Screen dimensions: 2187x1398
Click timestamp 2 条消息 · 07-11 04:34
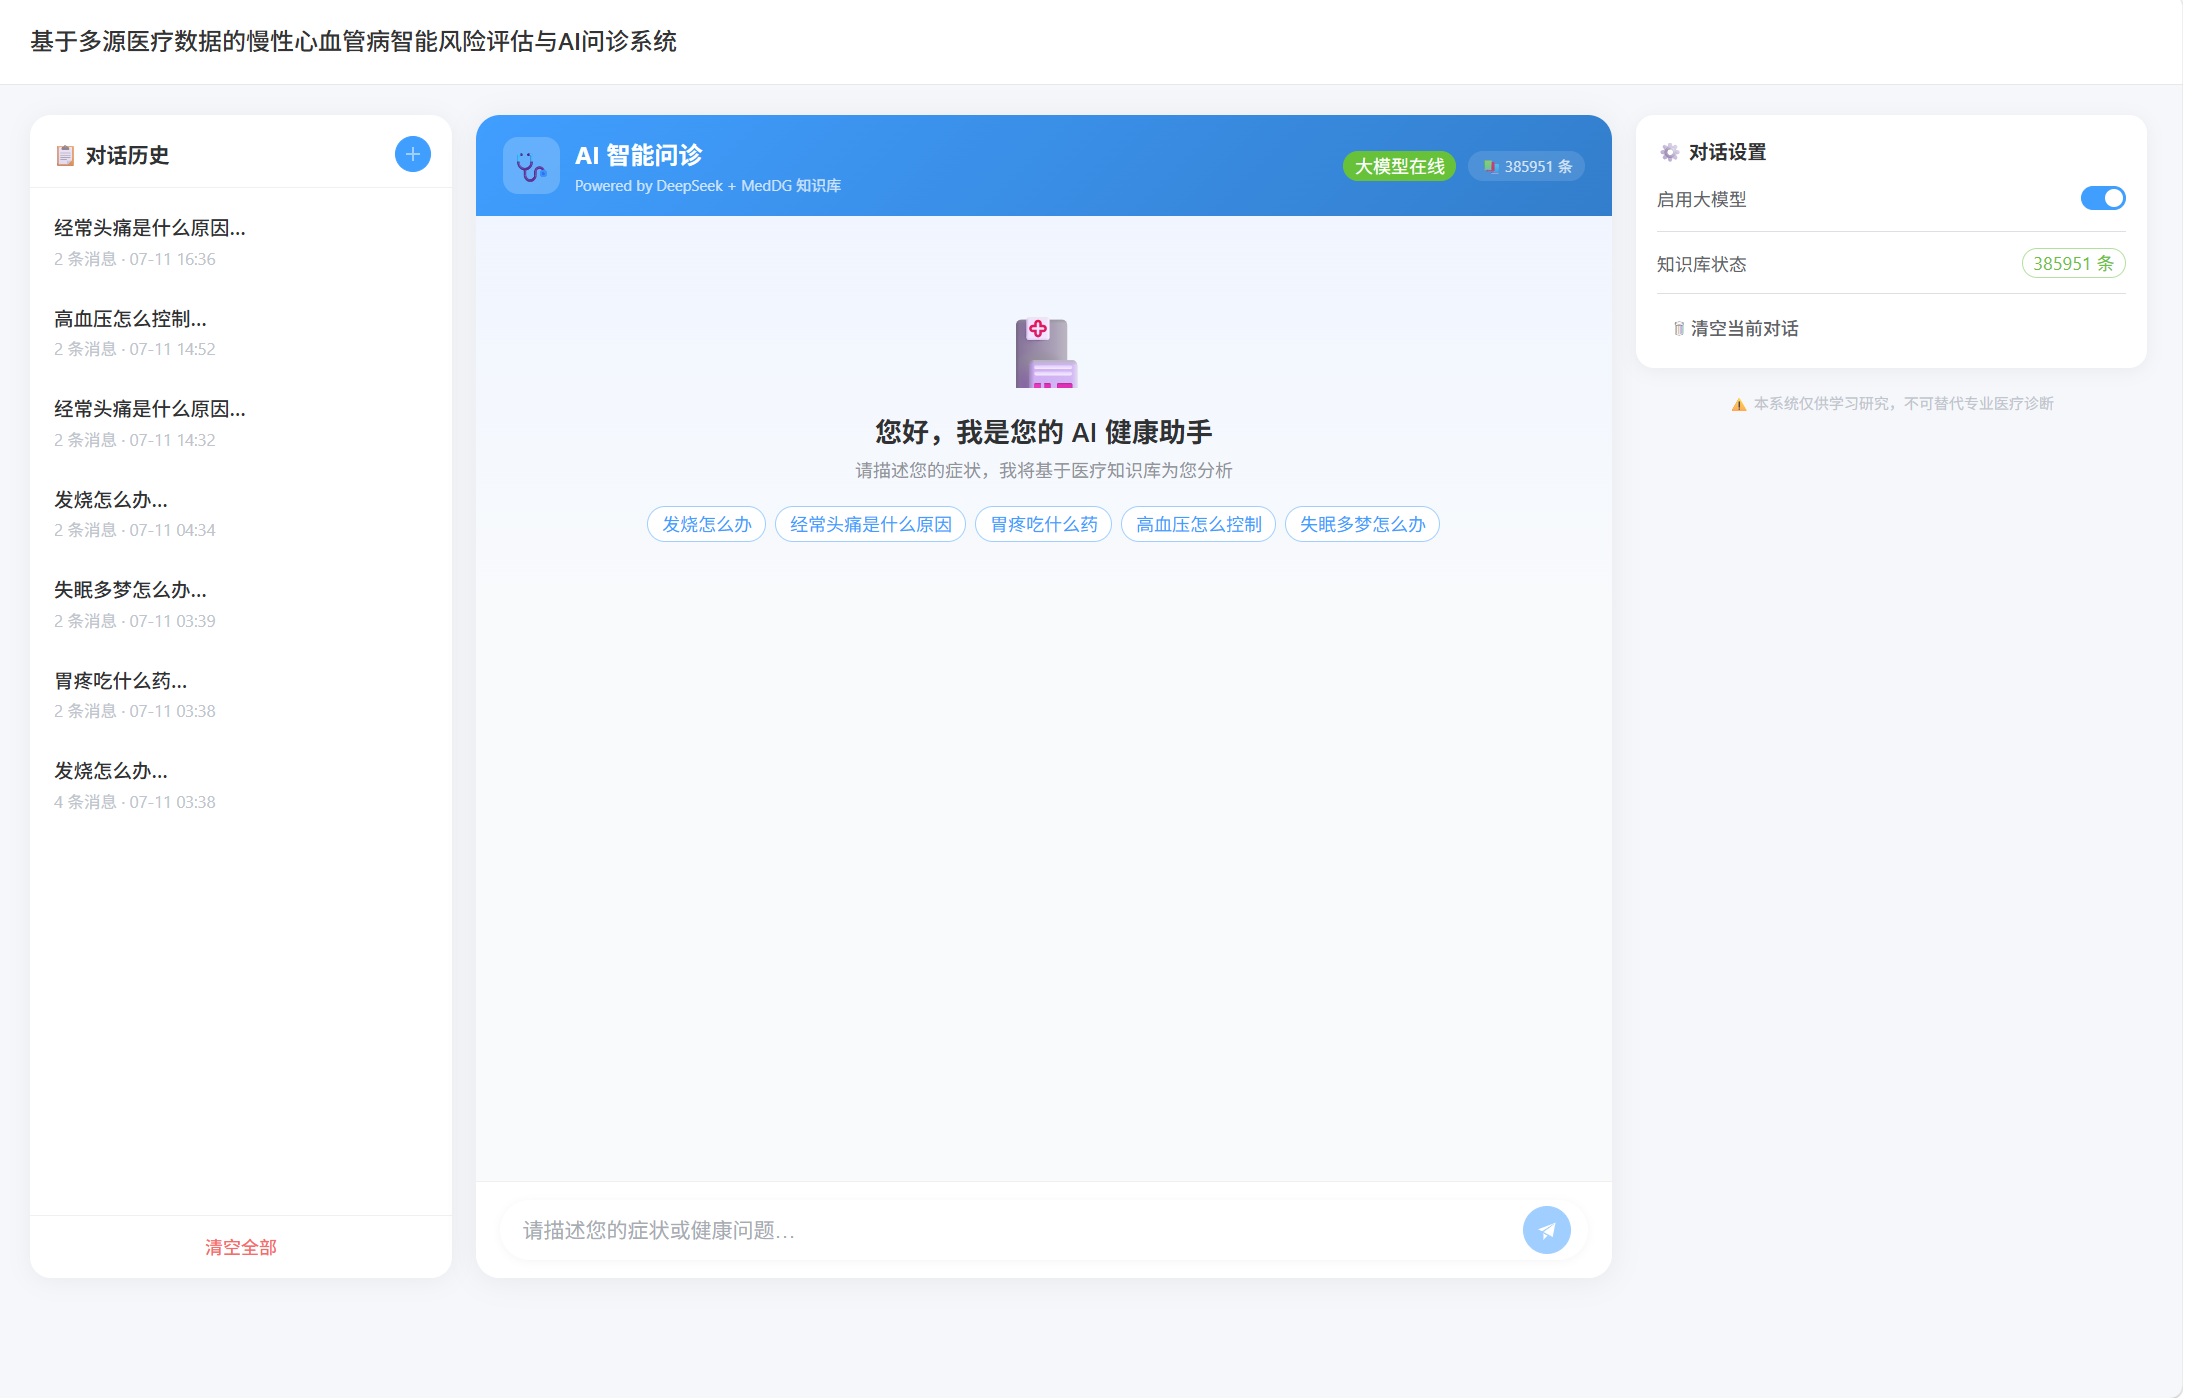(x=135, y=530)
